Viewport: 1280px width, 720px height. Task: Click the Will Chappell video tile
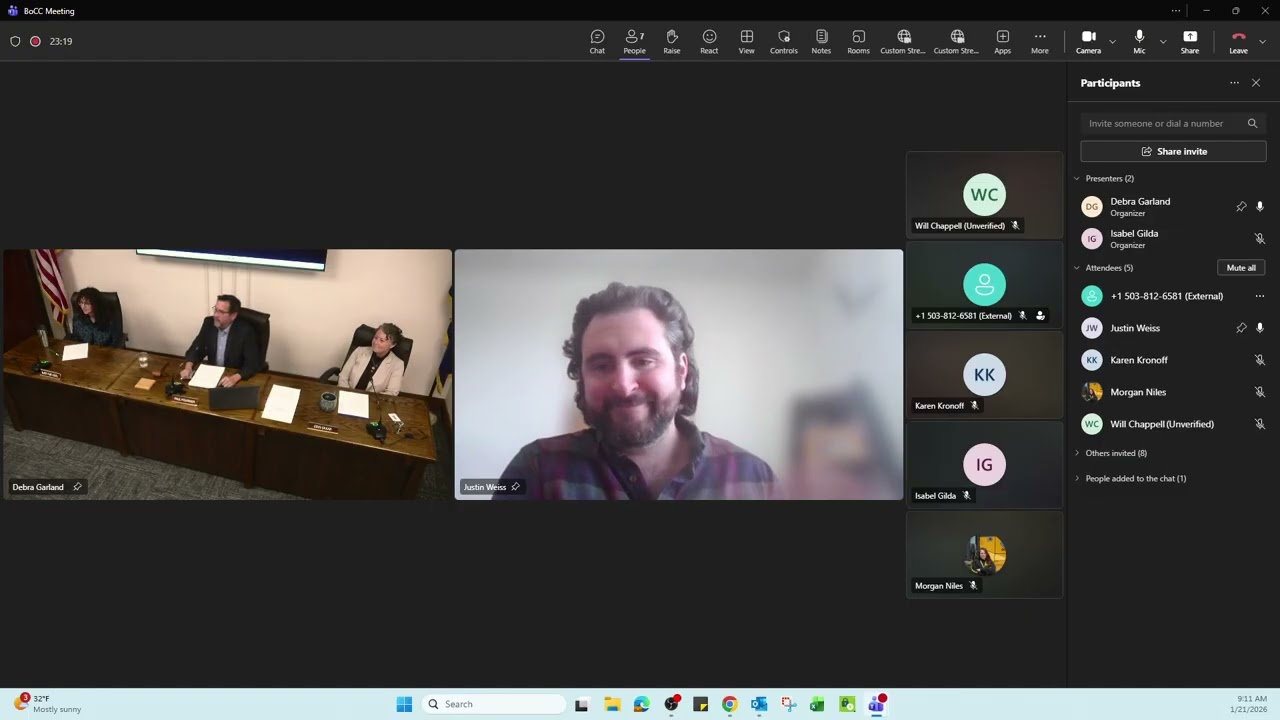pyautogui.click(x=985, y=195)
